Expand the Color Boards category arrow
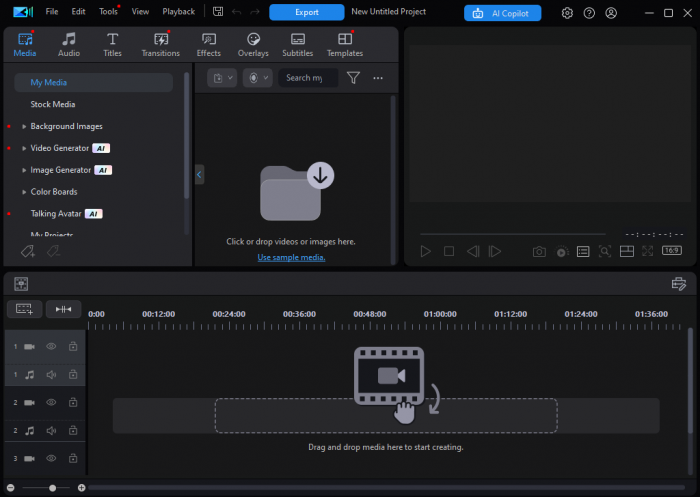The image size is (700, 497). [24, 192]
